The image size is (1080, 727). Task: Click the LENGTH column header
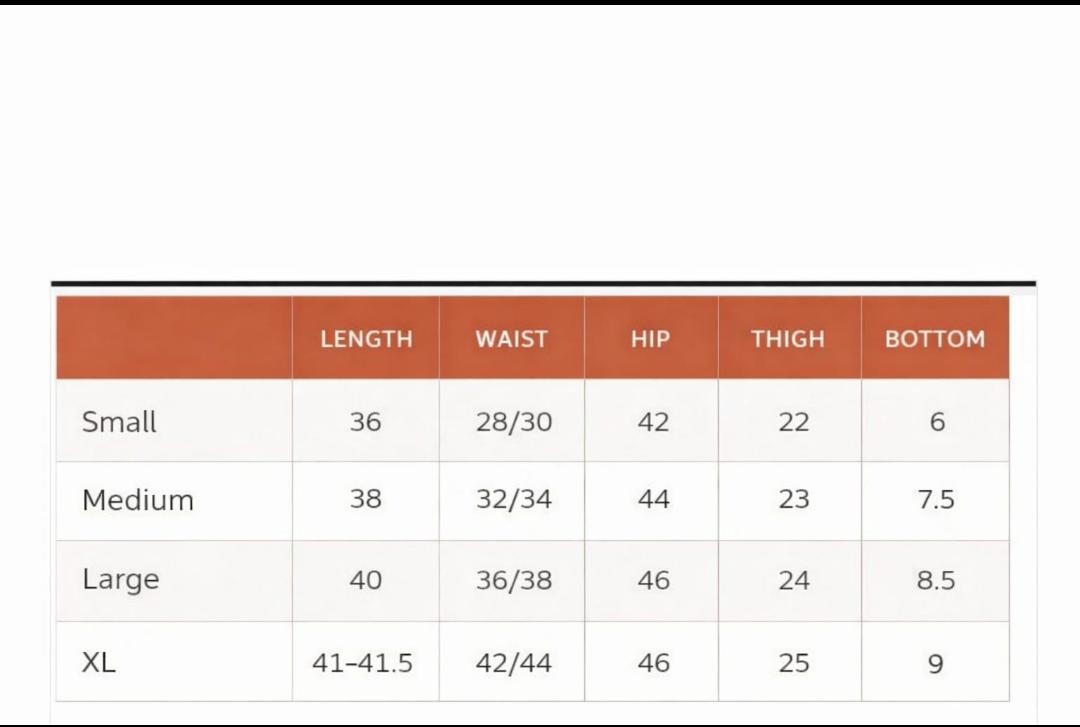coord(366,339)
